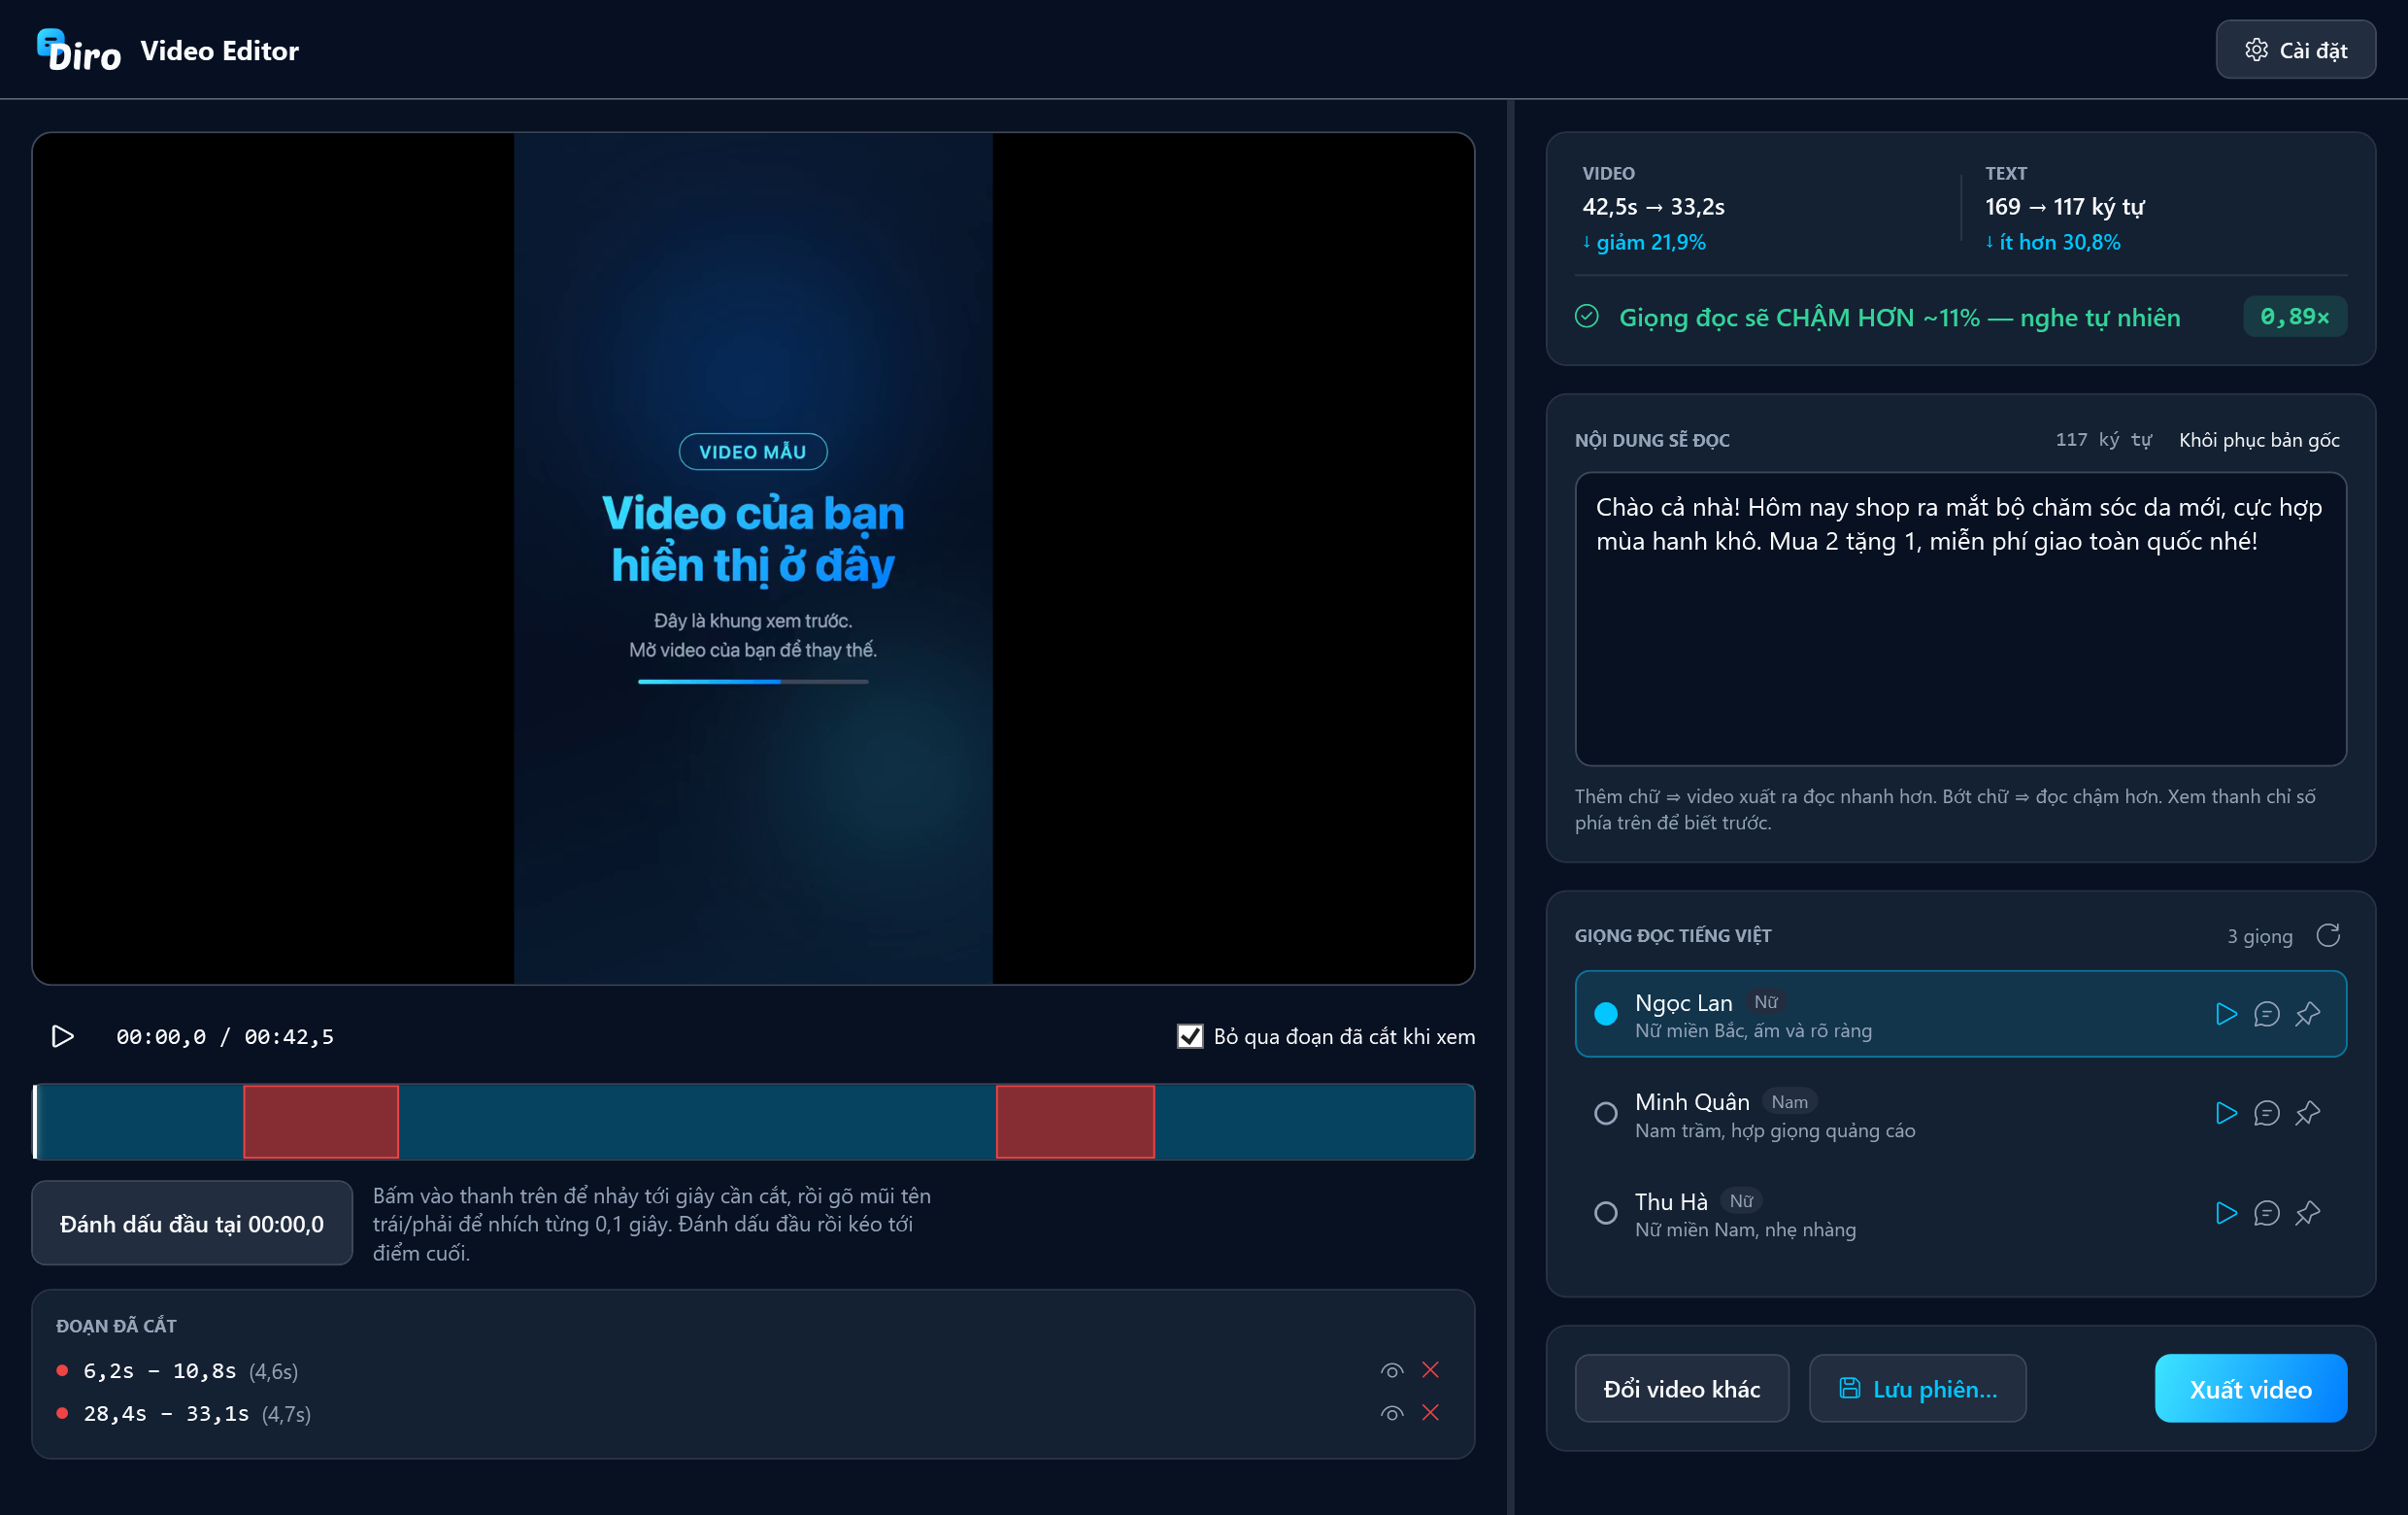2408x1515 pixels.
Task: Play the video preview
Action: click(63, 1036)
